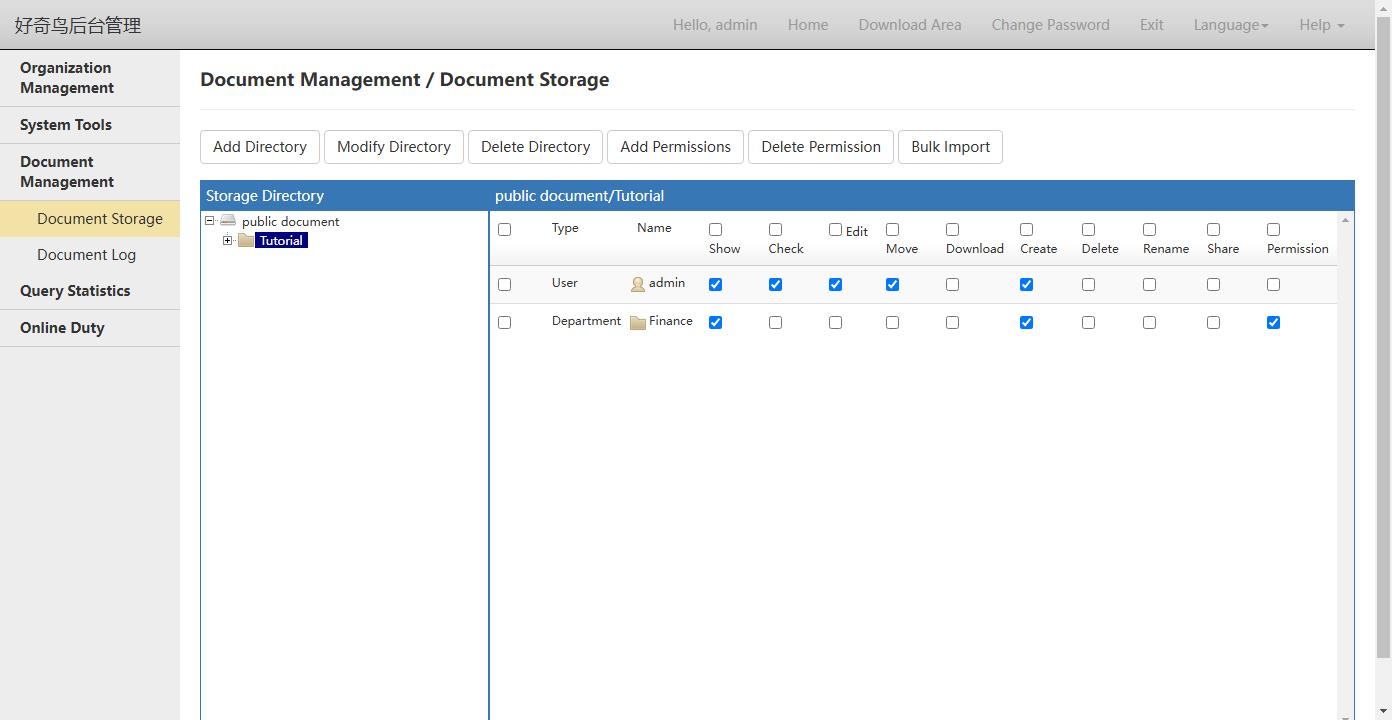Toggle the Edit column header checkbox
This screenshot has width=1392, height=720.
pos(835,230)
